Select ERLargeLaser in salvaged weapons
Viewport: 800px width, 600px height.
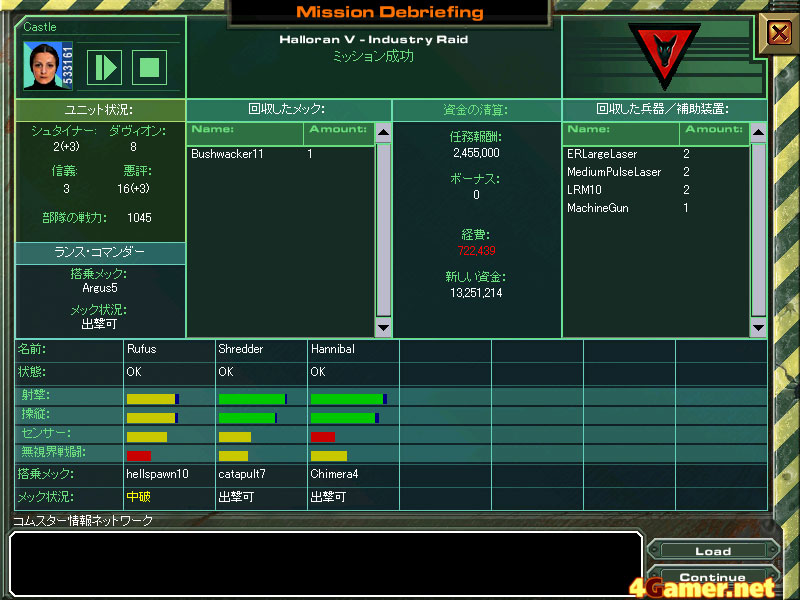click(656, 154)
